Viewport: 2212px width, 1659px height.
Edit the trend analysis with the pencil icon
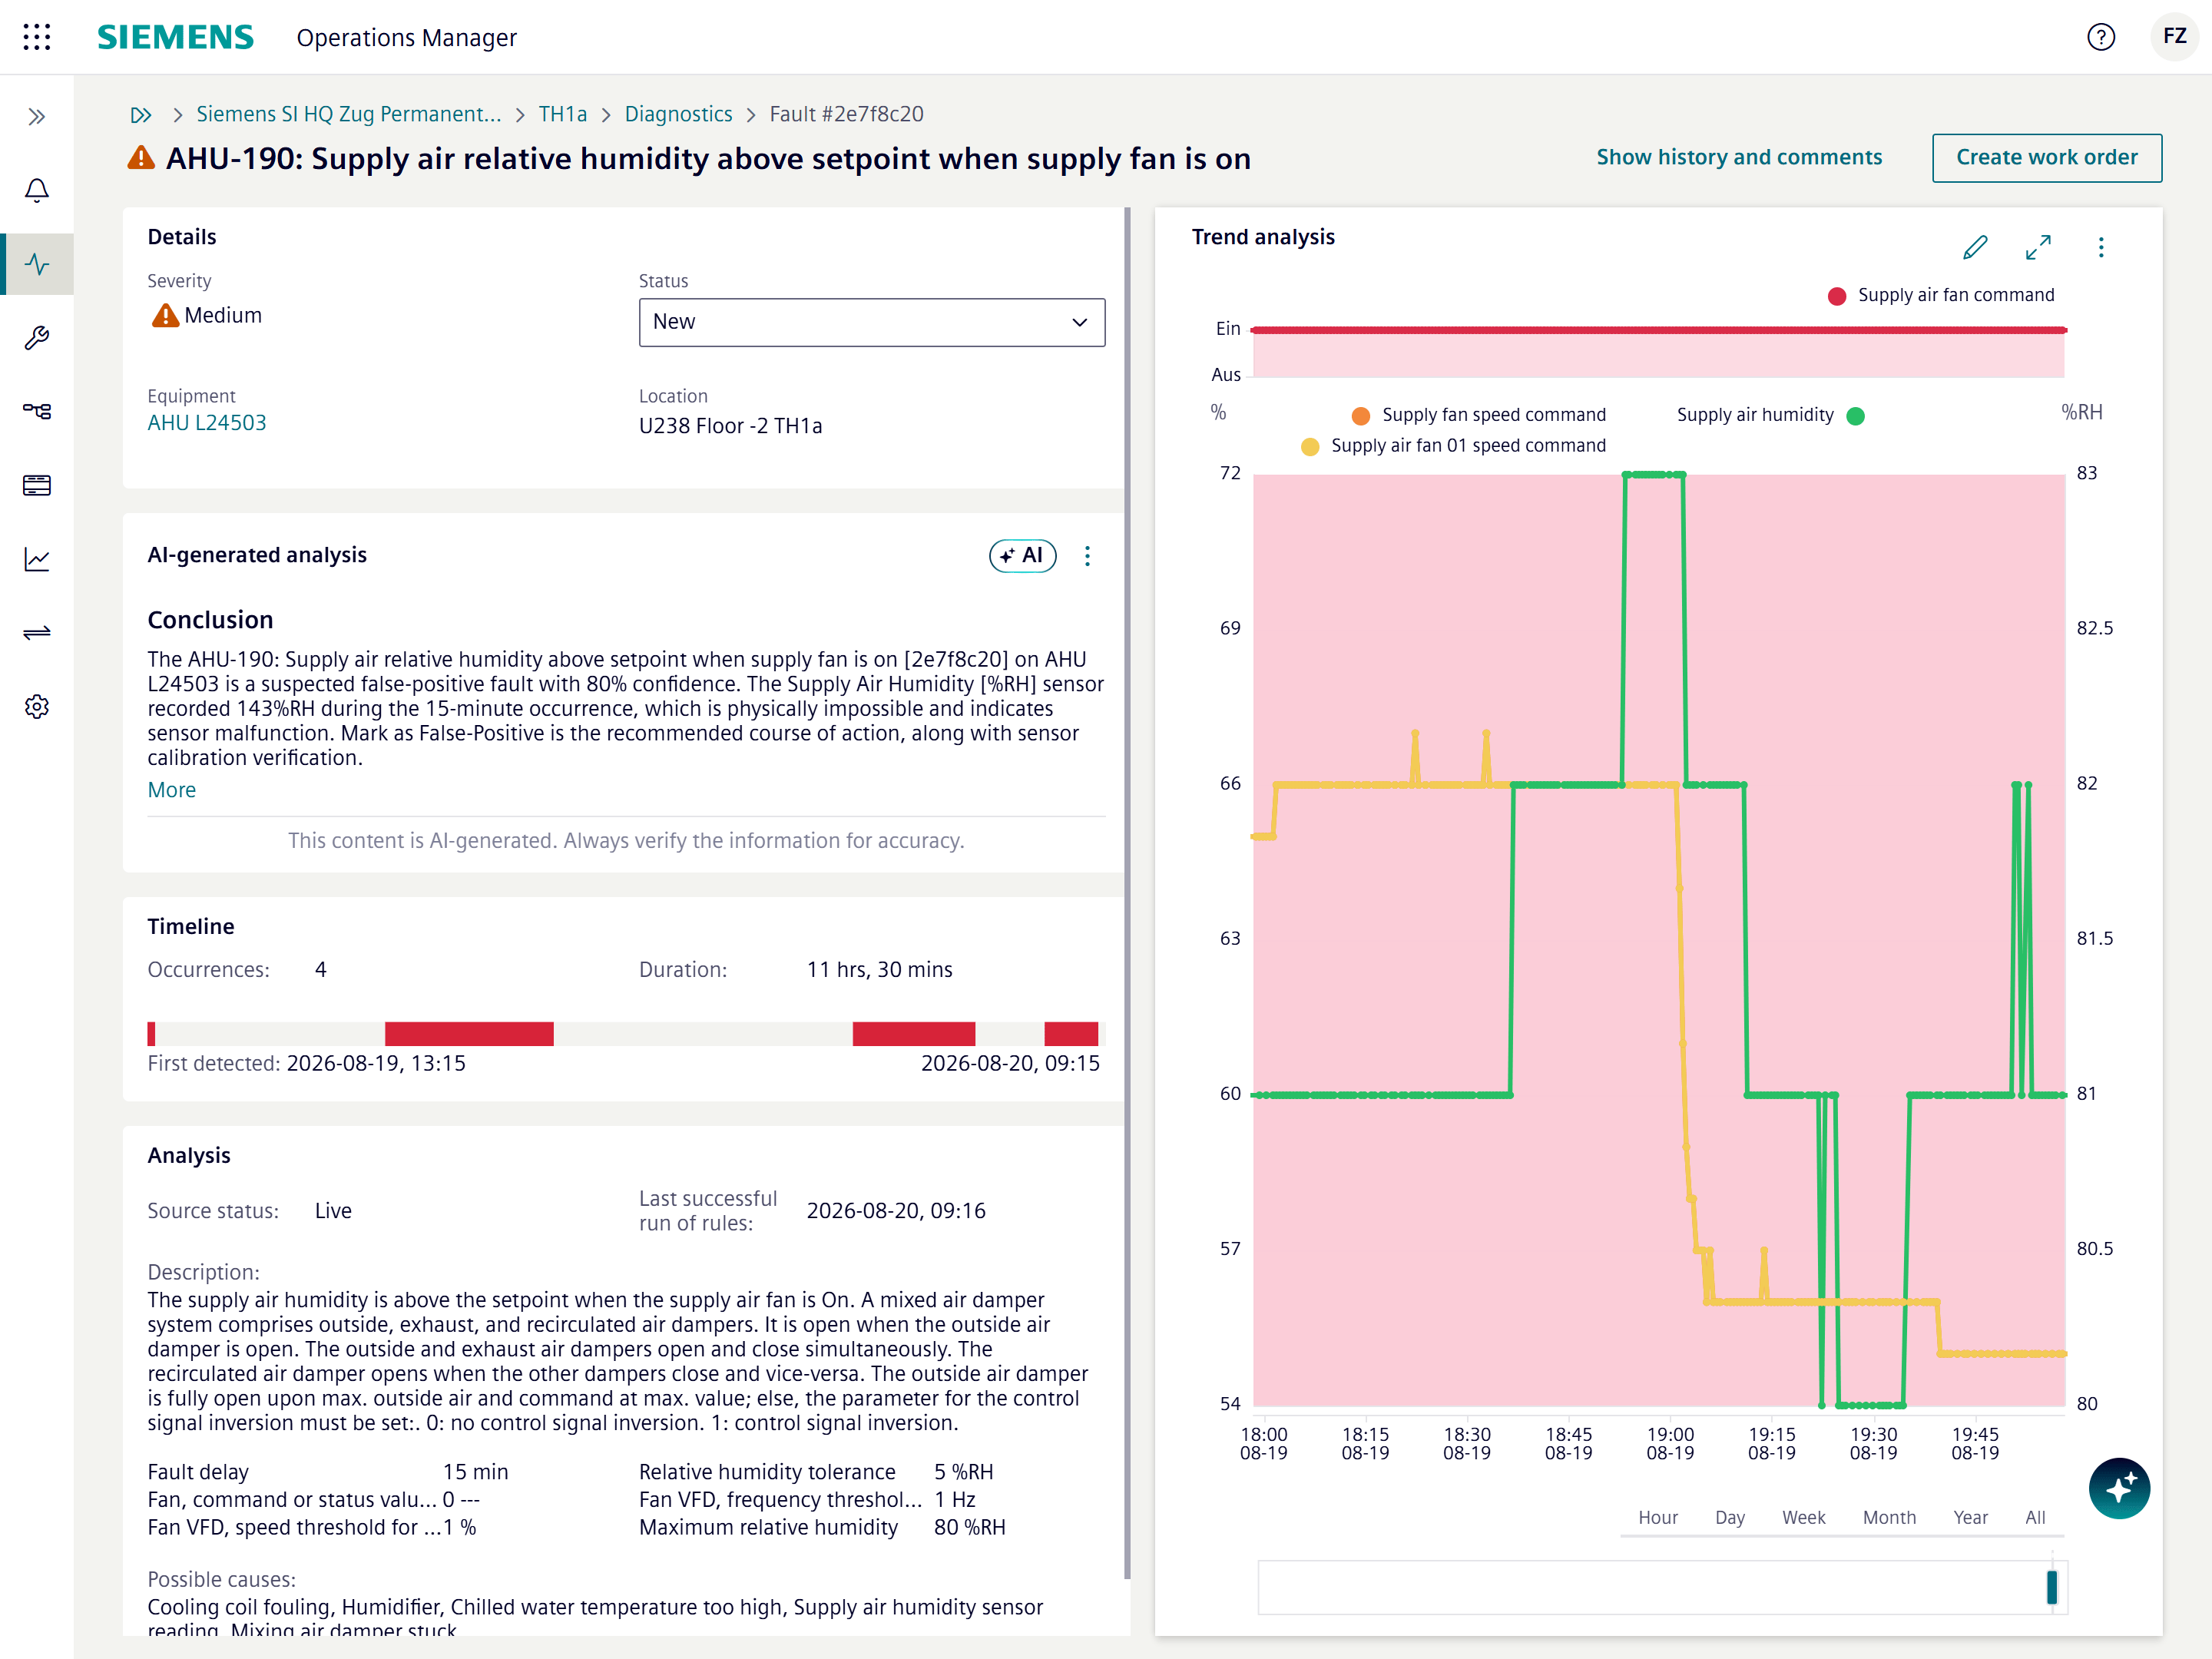coord(1975,247)
